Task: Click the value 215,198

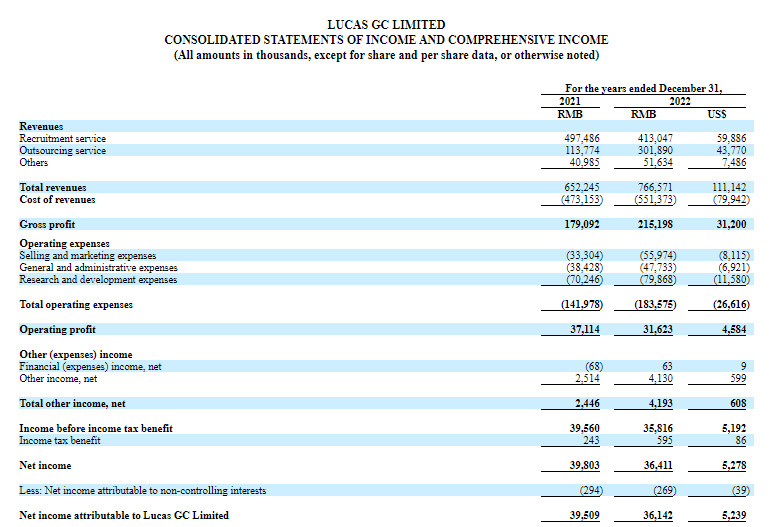Action: (655, 225)
